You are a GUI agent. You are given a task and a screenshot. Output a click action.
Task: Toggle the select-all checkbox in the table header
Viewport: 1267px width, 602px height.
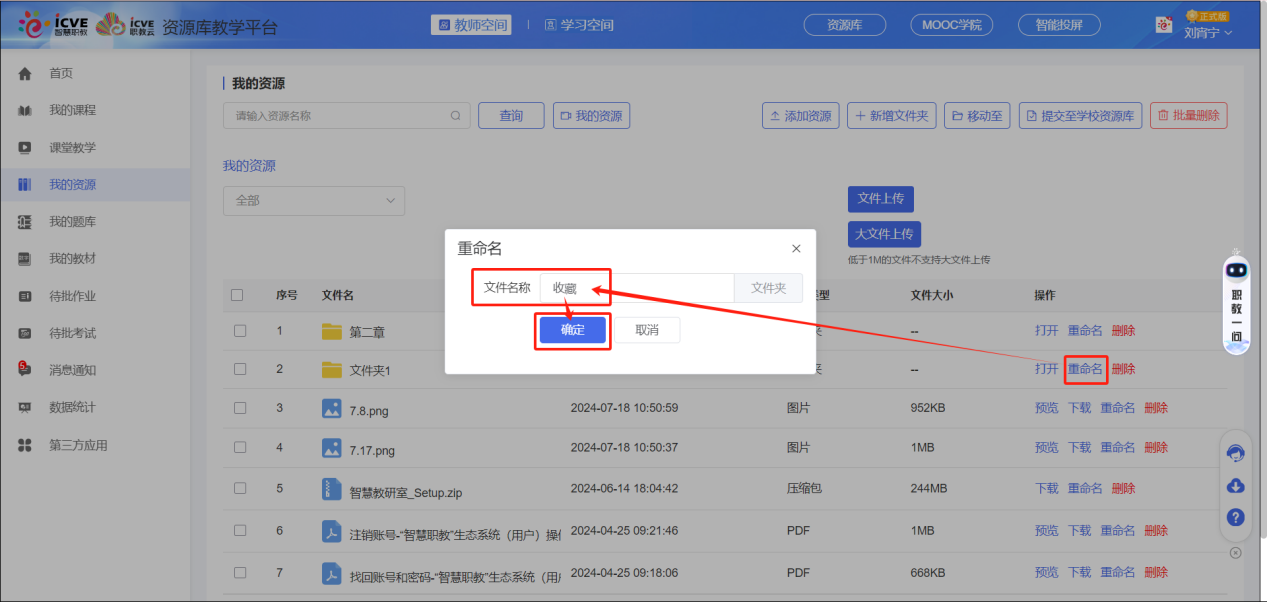pyautogui.click(x=237, y=295)
